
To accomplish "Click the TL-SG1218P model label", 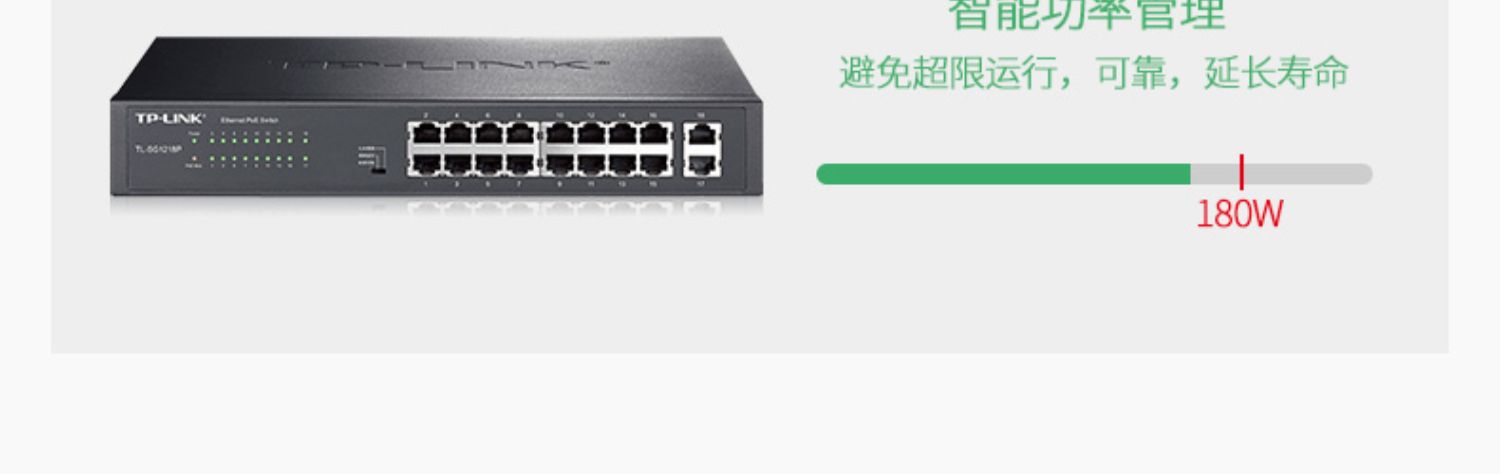I will coord(158,150).
